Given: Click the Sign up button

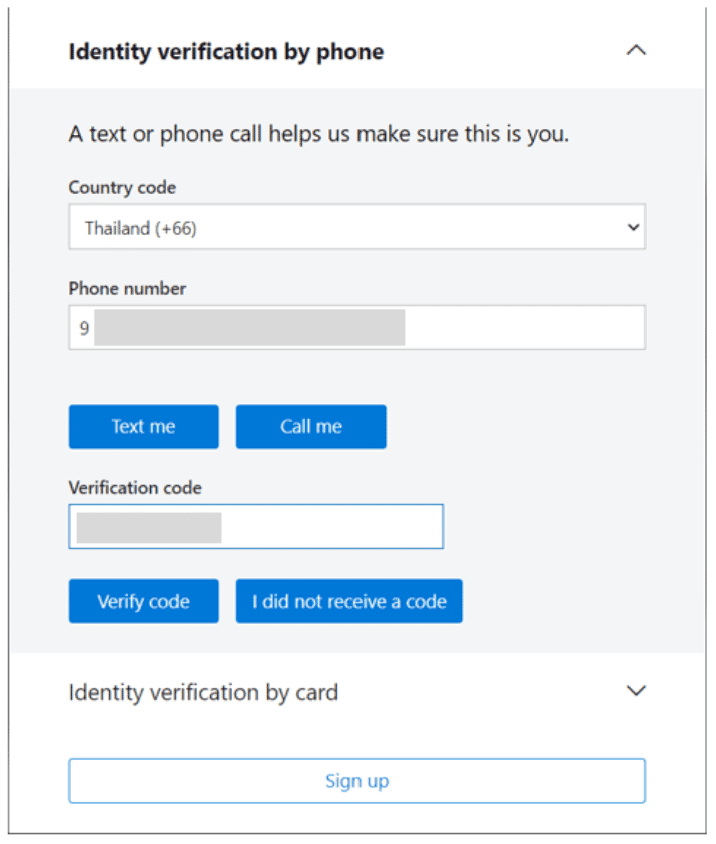Looking at the screenshot, I should pyautogui.click(x=356, y=781).
